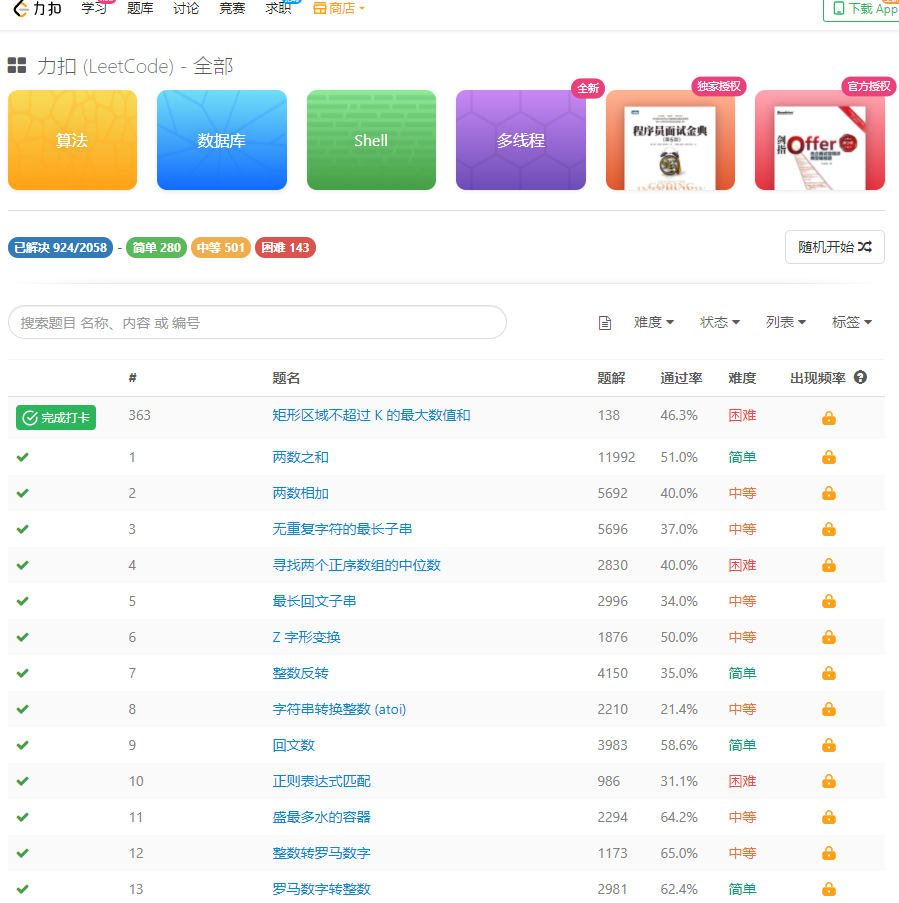
Task: Open the 标签 filter dropdown
Action: [852, 322]
